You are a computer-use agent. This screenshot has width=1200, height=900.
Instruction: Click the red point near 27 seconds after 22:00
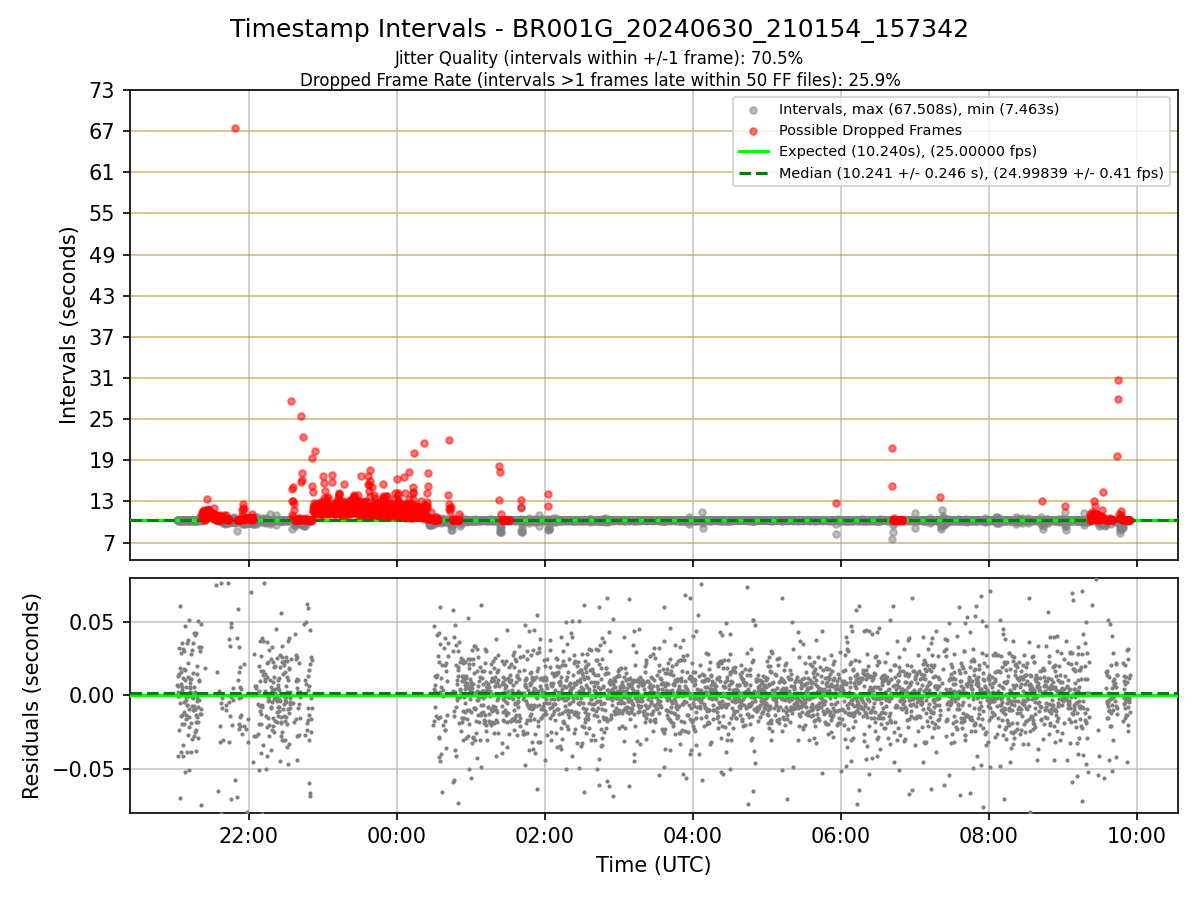(291, 401)
